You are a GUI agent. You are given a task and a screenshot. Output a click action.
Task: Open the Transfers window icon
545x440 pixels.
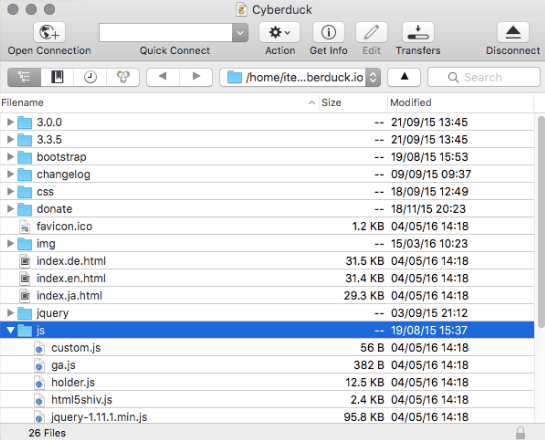tap(418, 32)
